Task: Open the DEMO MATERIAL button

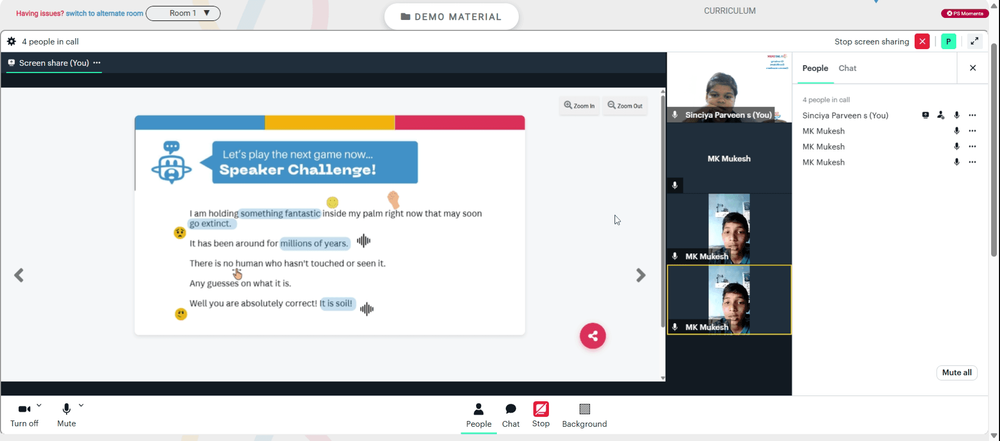Action: pos(452,17)
